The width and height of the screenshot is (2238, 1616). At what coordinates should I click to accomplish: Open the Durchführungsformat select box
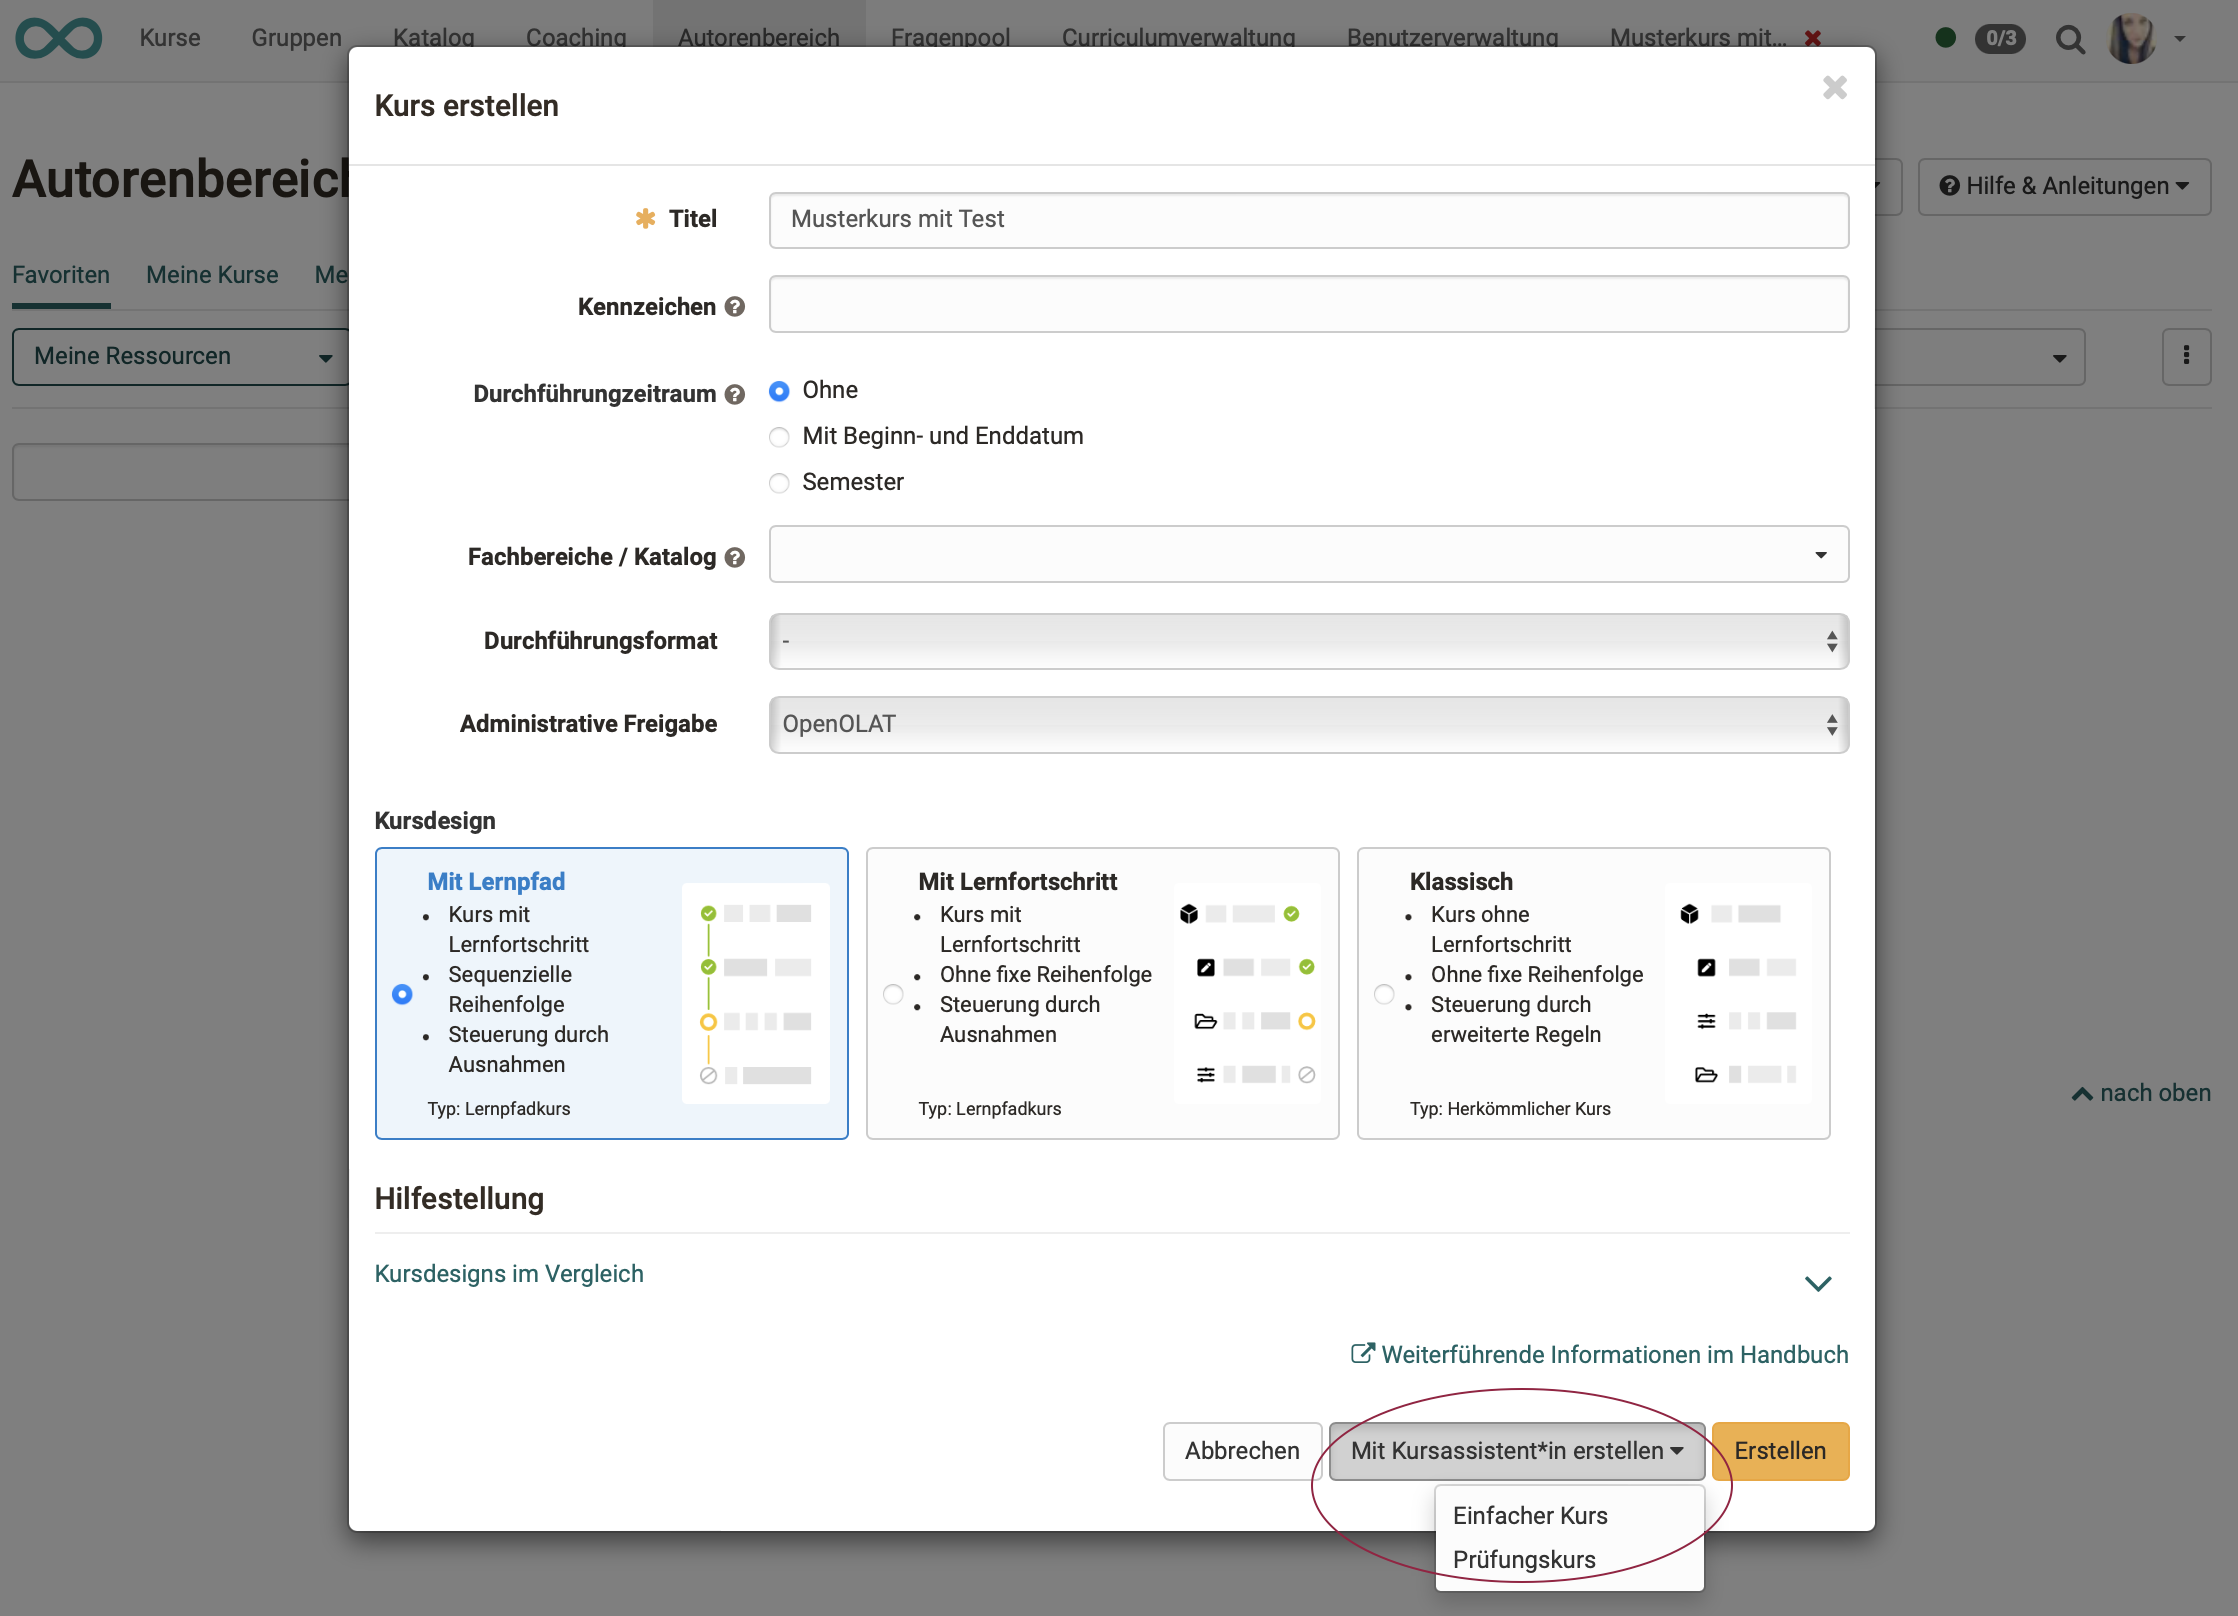pos(1308,641)
